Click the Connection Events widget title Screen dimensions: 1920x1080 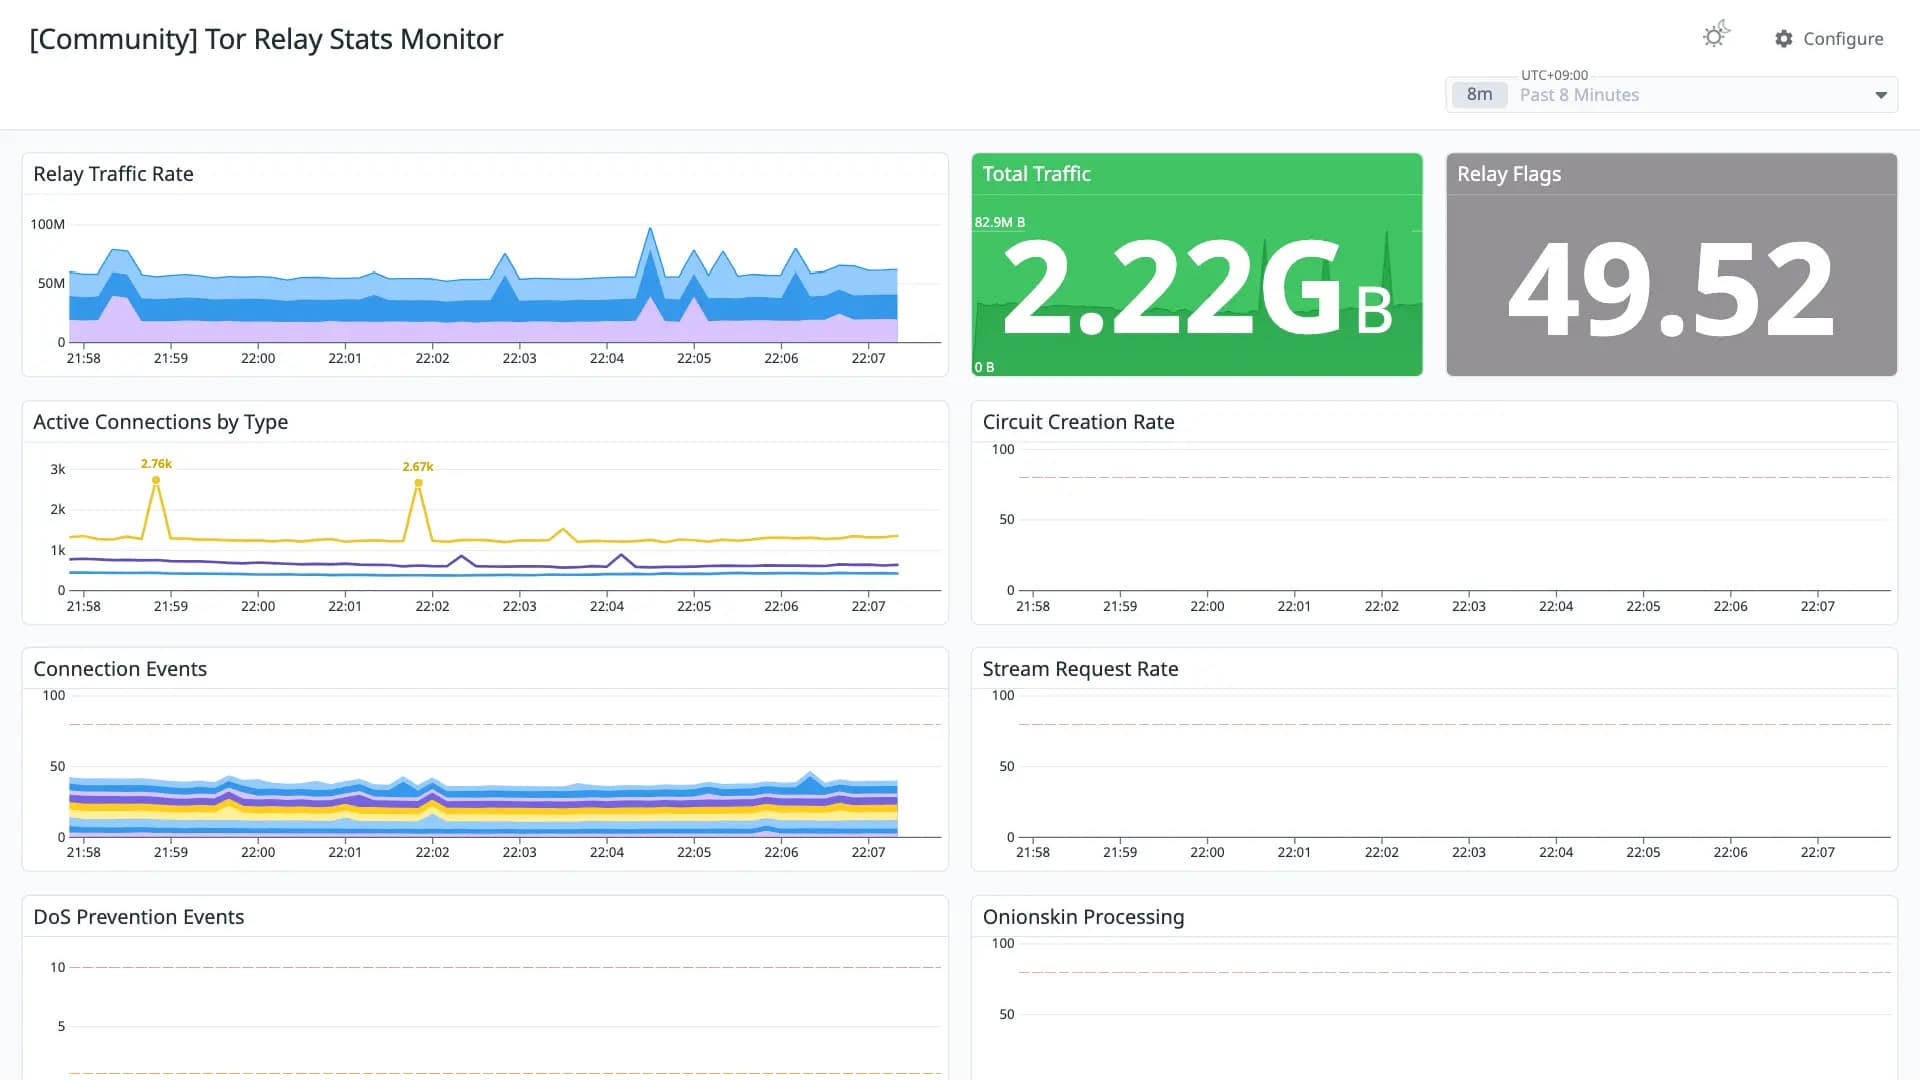pyautogui.click(x=120, y=669)
